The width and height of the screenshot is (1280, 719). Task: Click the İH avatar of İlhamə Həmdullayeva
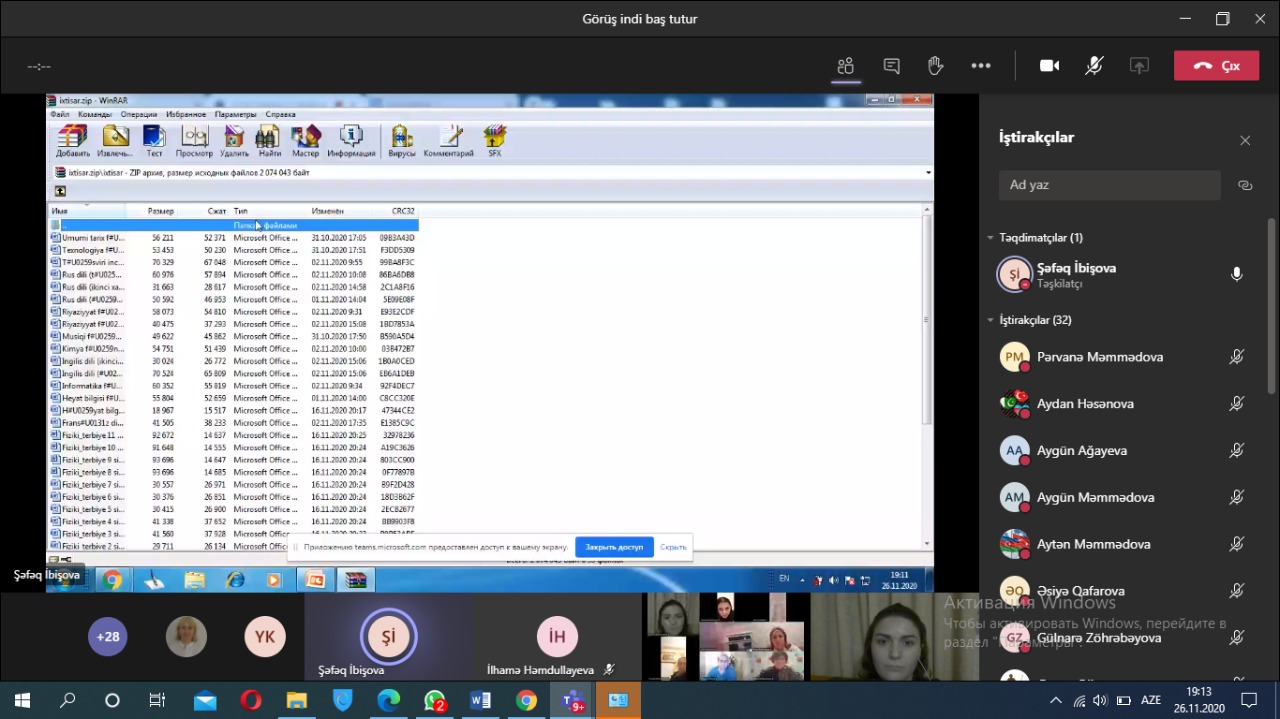click(x=557, y=636)
